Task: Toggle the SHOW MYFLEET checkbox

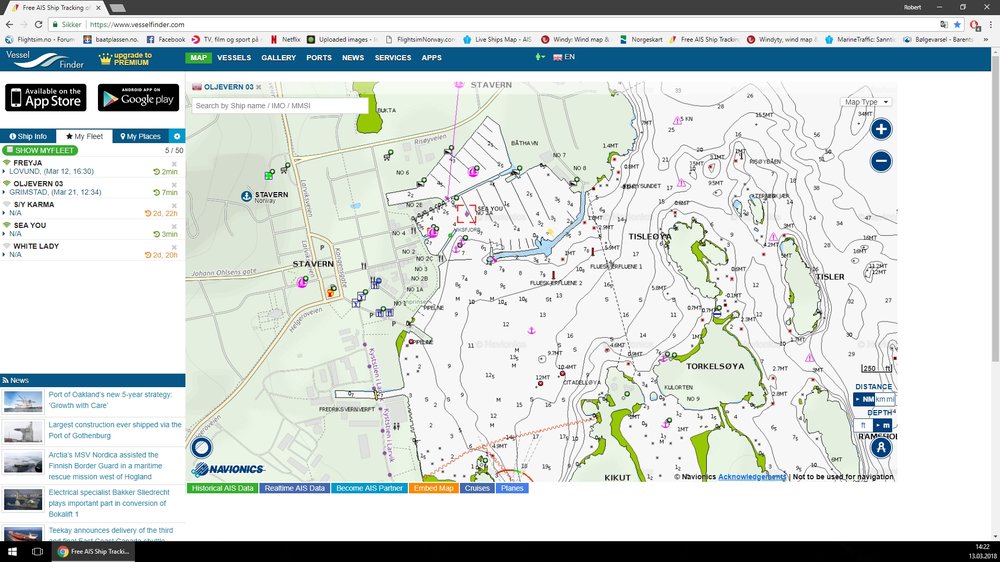Action: [x=10, y=151]
